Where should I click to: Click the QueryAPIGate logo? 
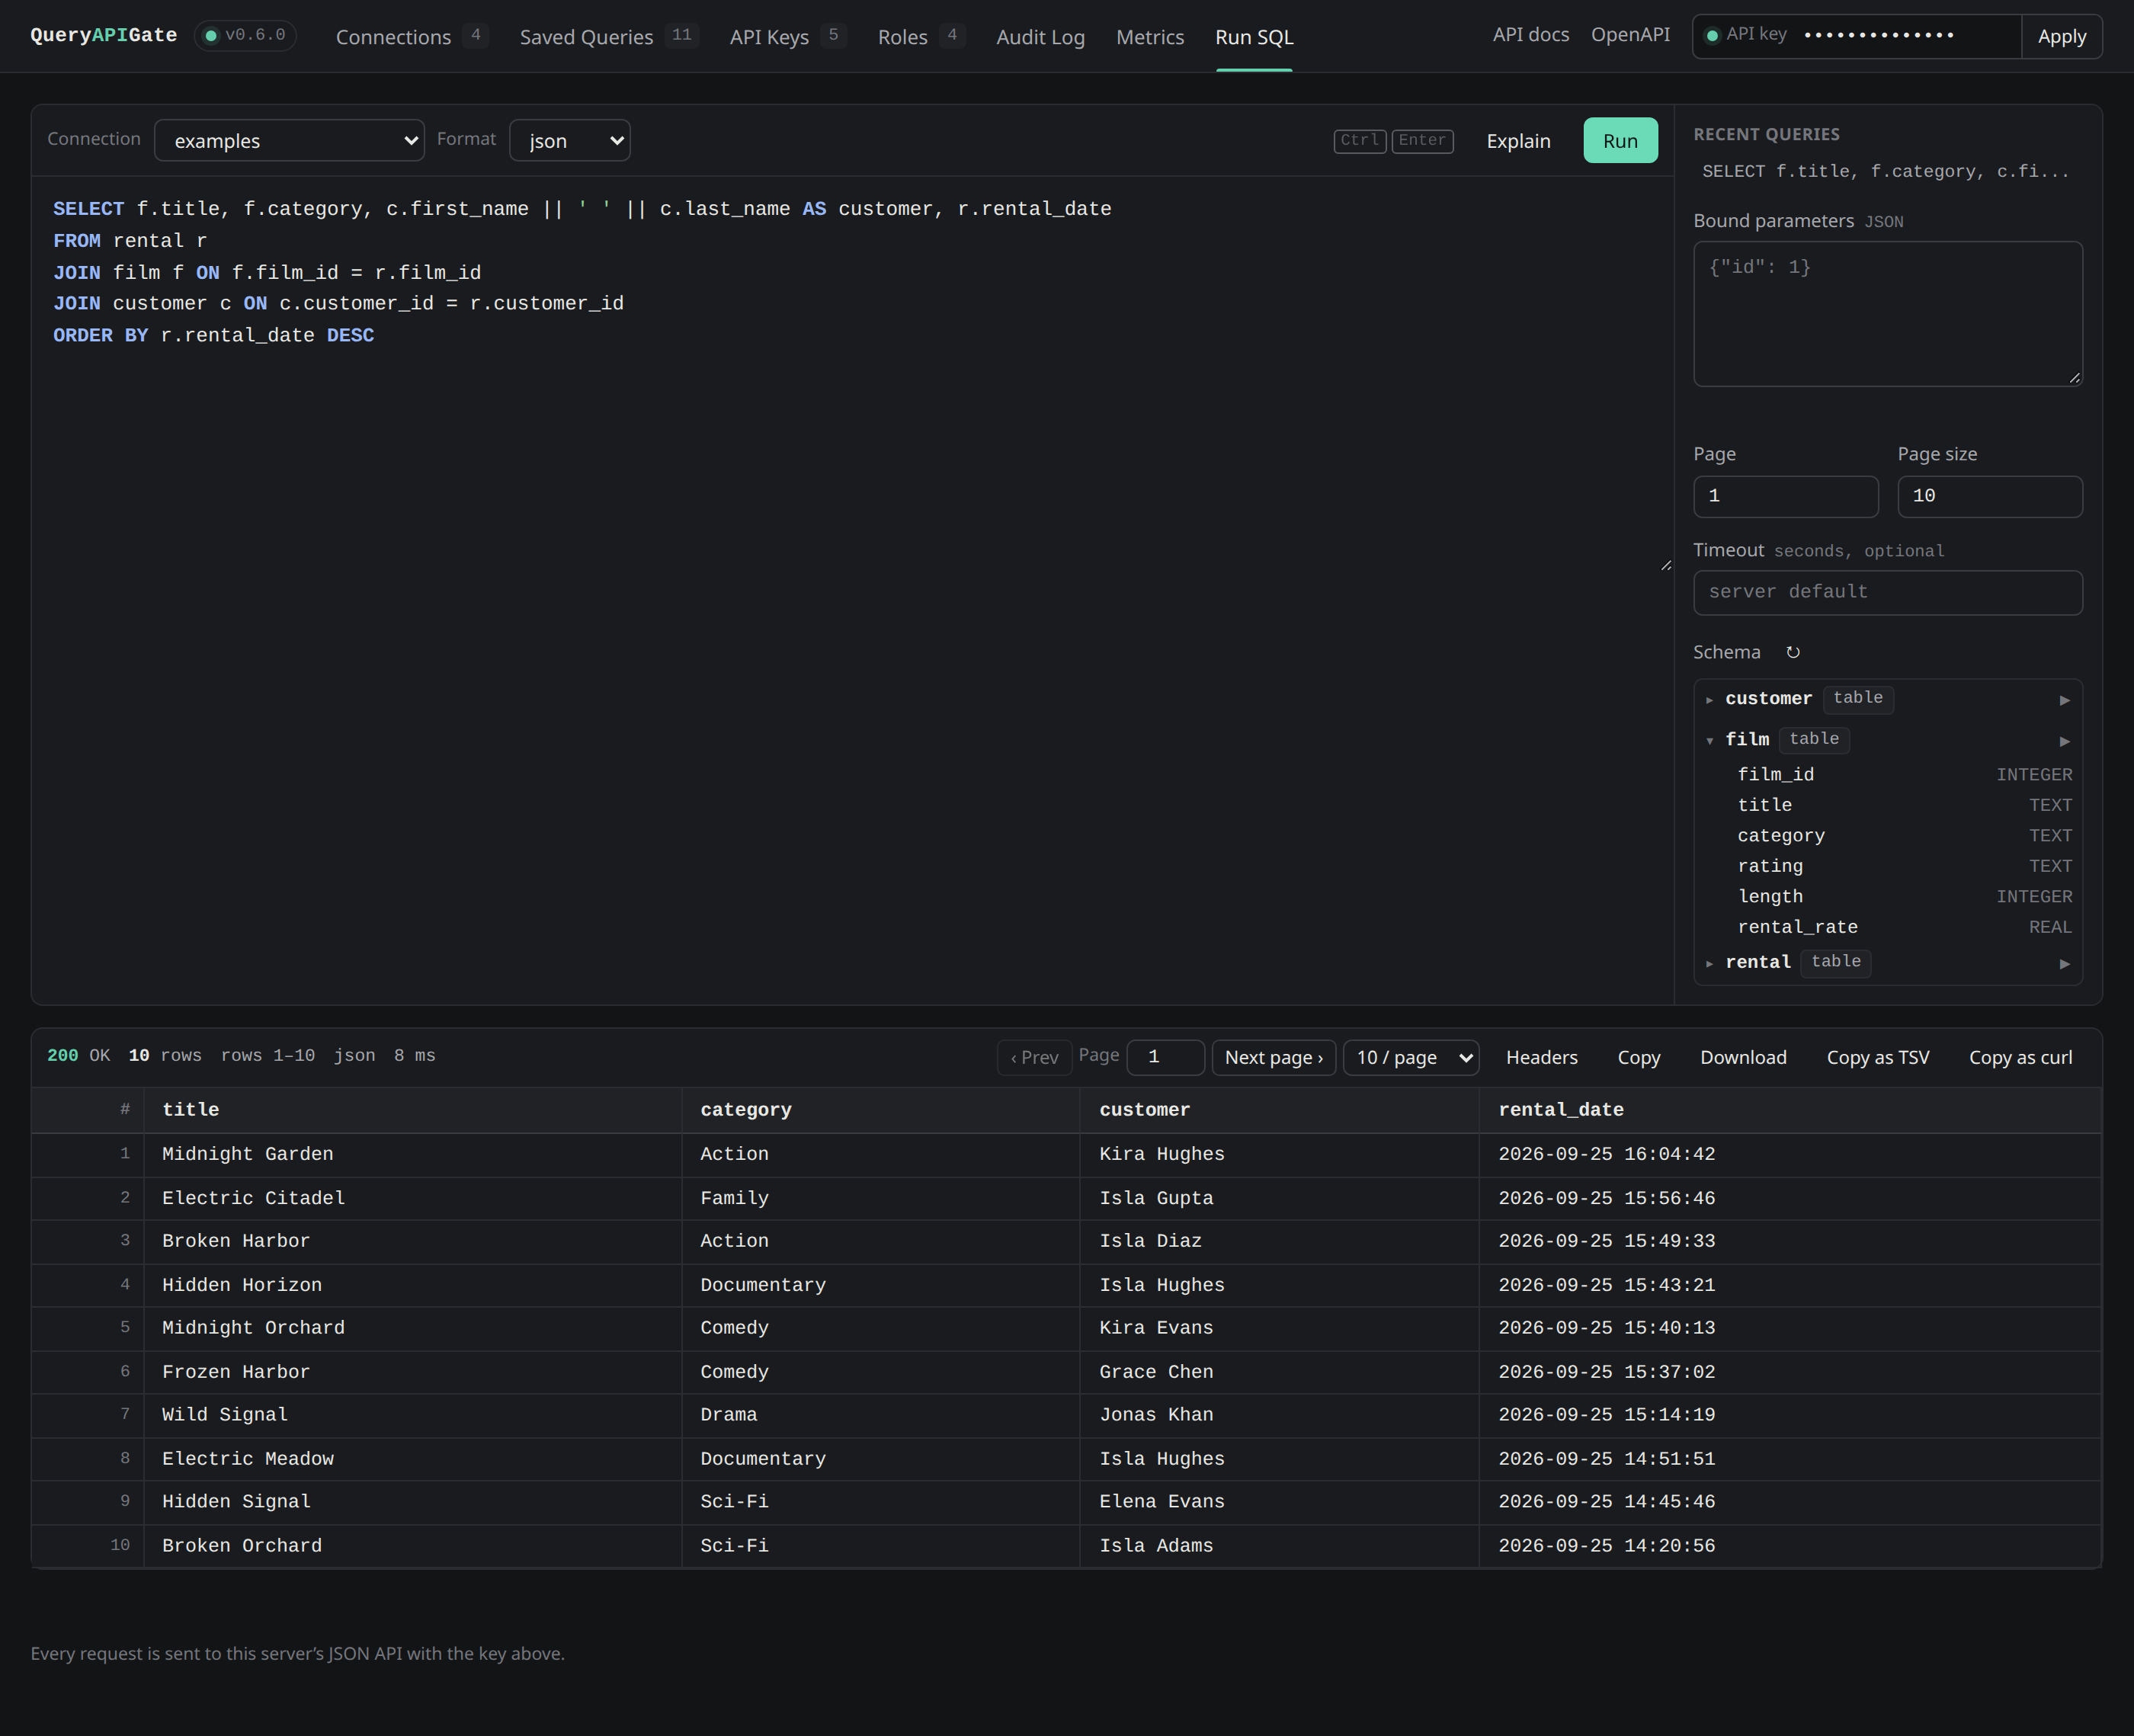pyautogui.click(x=103, y=35)
